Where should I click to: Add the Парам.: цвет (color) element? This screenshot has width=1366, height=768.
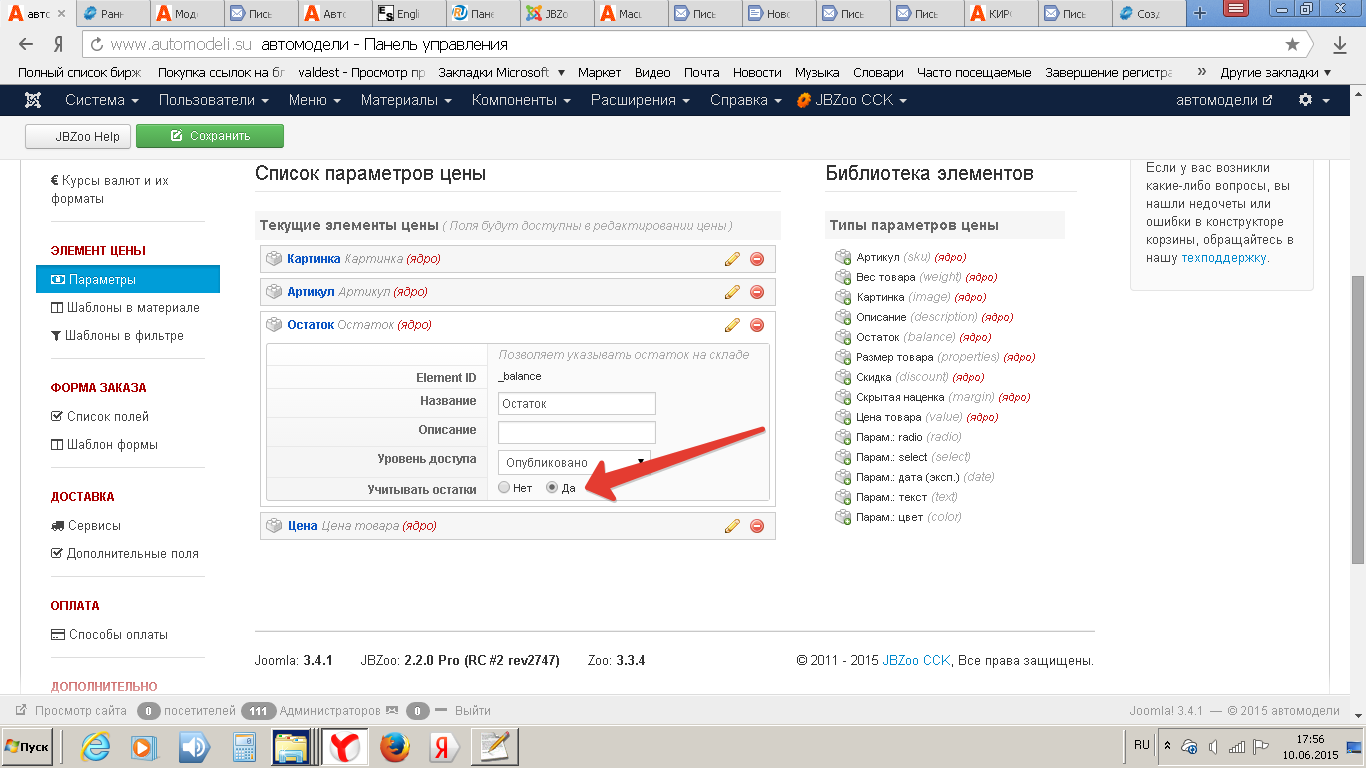coord(843,518)
